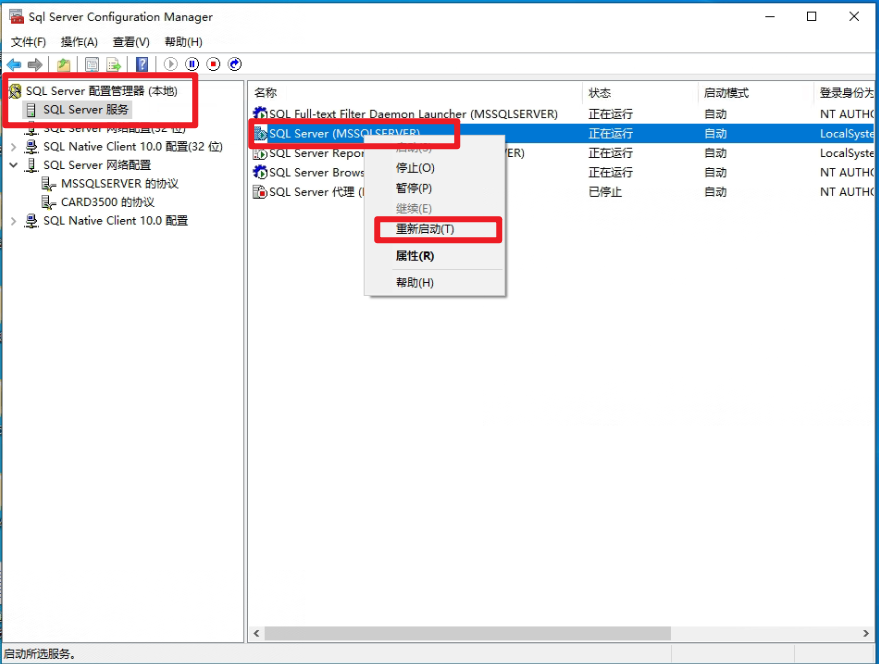Click the status bar text 启动所选服务
Screen dimensions: 879x664
click(39, 654)
